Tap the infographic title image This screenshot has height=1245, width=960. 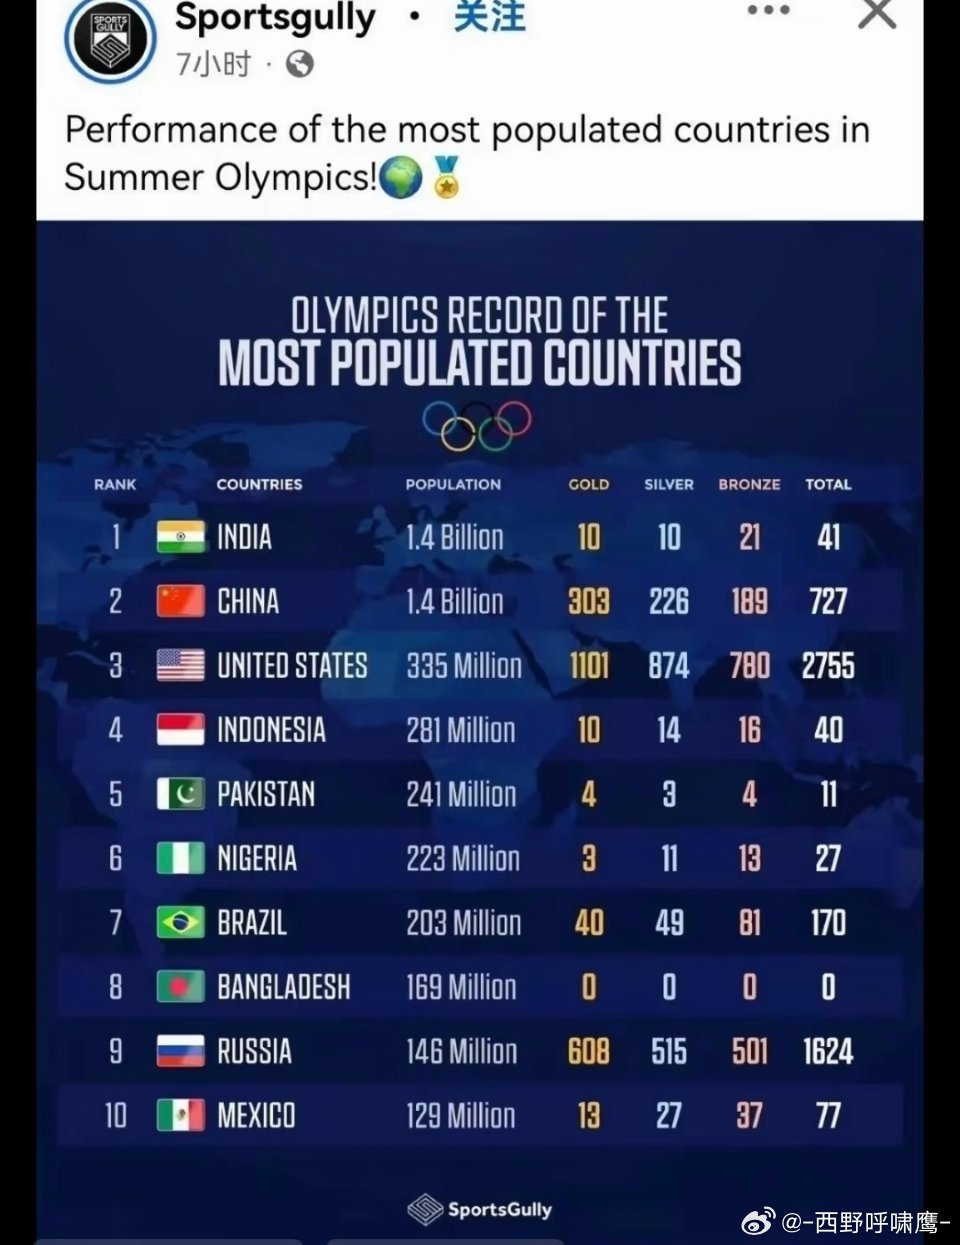click(x=480, y=342)
